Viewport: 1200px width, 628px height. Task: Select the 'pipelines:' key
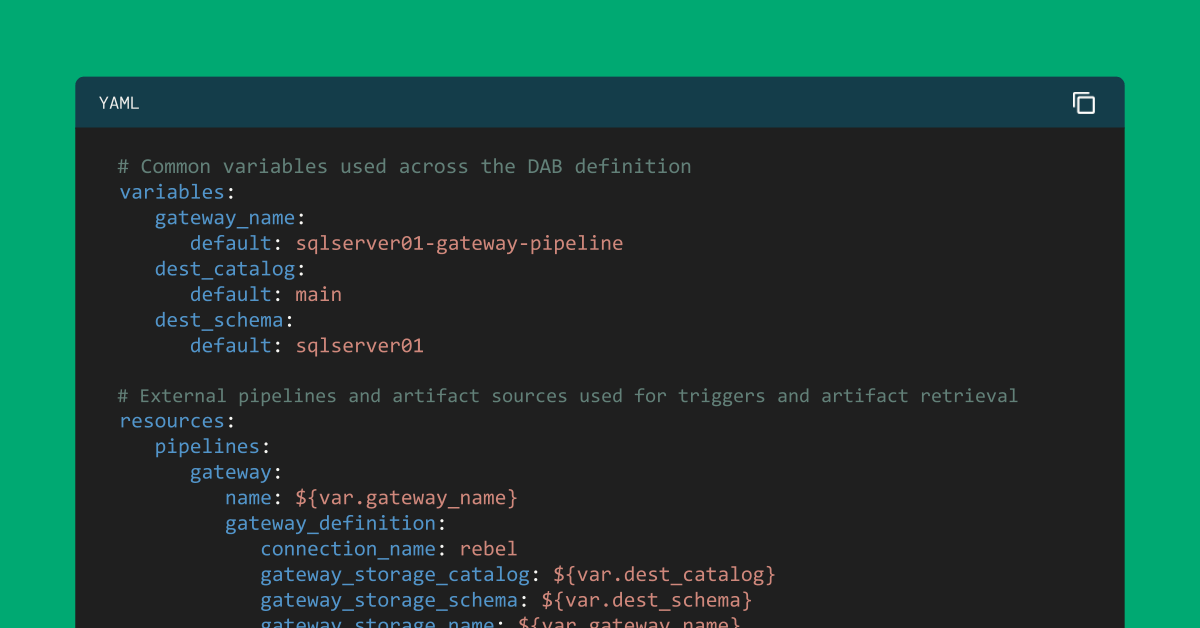212,447
